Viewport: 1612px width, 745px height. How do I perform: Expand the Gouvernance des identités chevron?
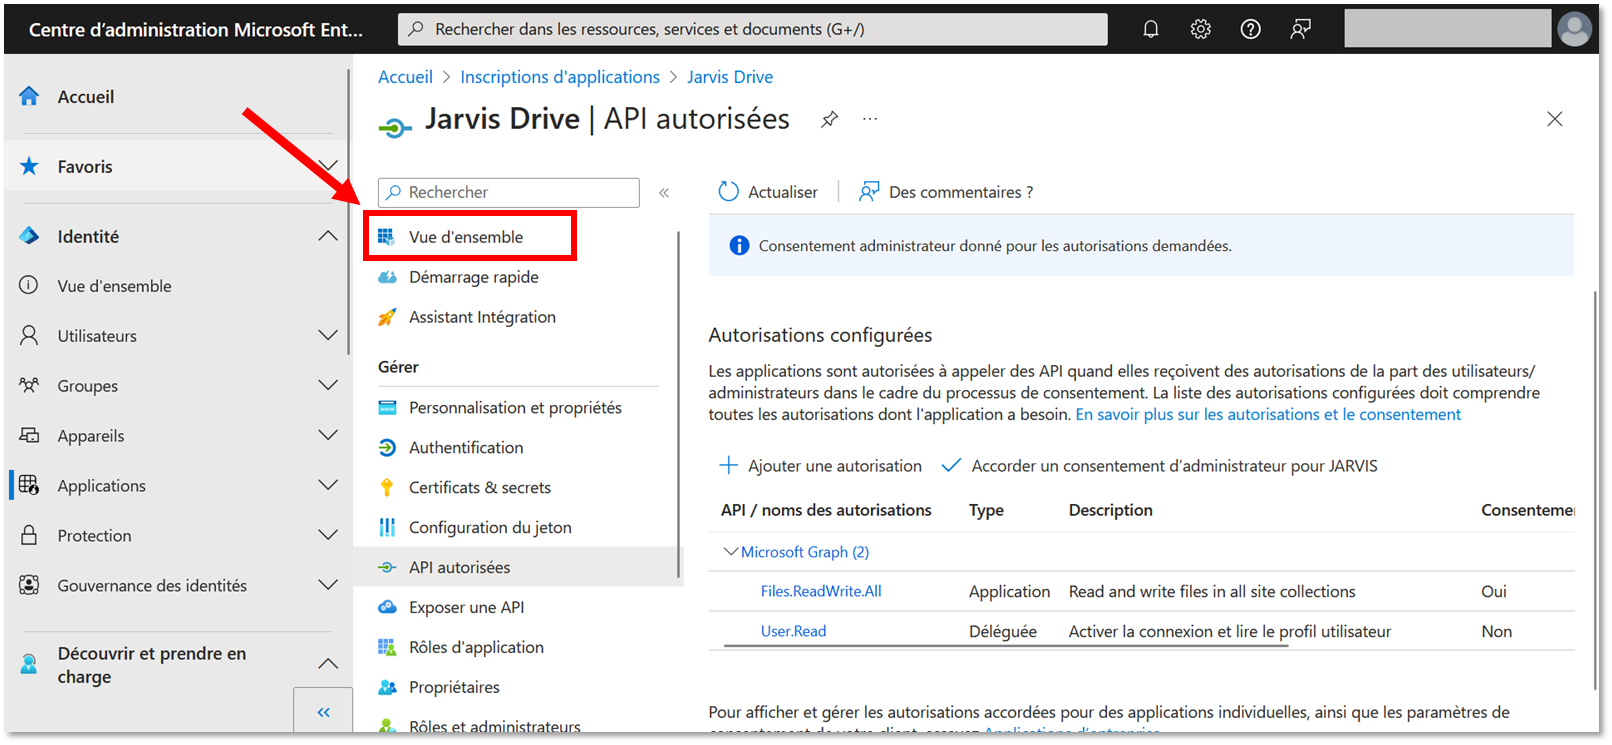click(328, 585)
